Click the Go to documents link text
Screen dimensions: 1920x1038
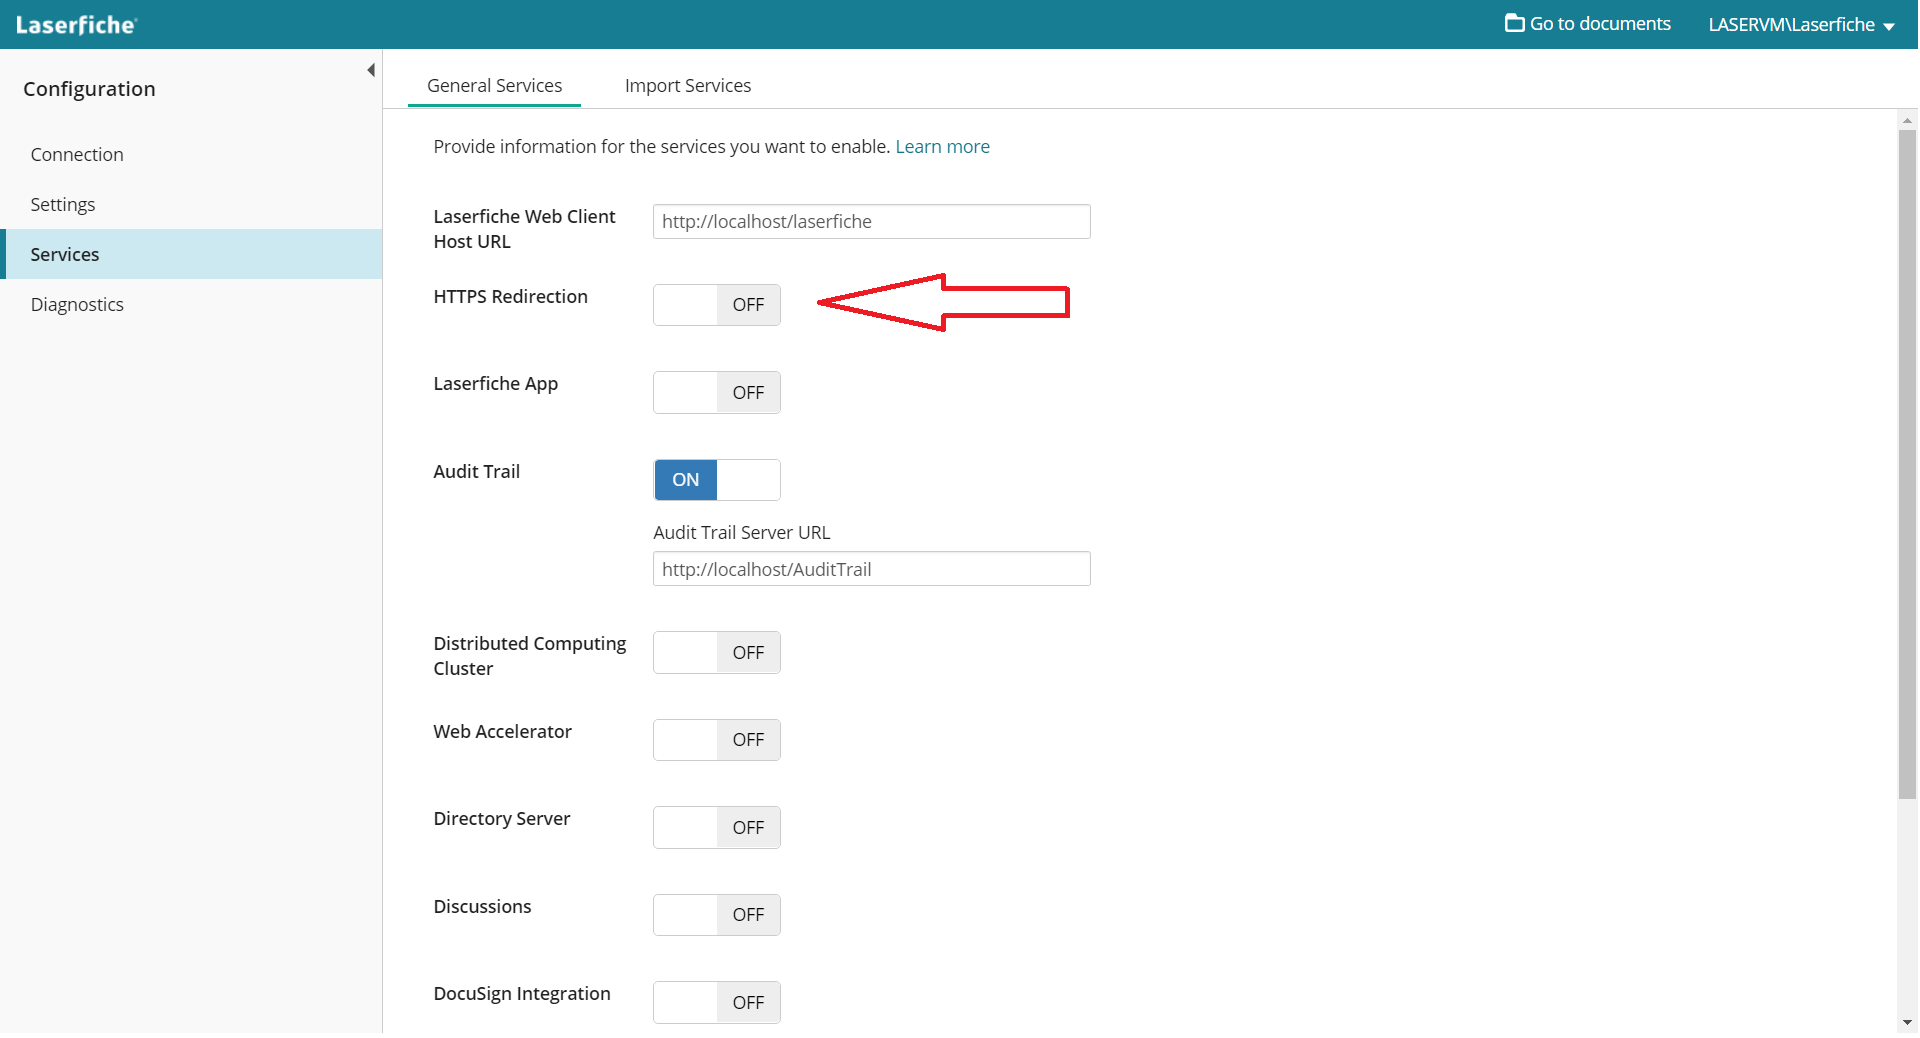click(1600, 24)
